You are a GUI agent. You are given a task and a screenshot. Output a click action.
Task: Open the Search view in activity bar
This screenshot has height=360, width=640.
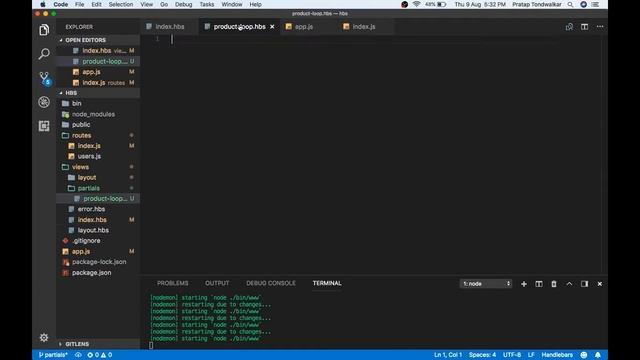(x=44, y=54)
